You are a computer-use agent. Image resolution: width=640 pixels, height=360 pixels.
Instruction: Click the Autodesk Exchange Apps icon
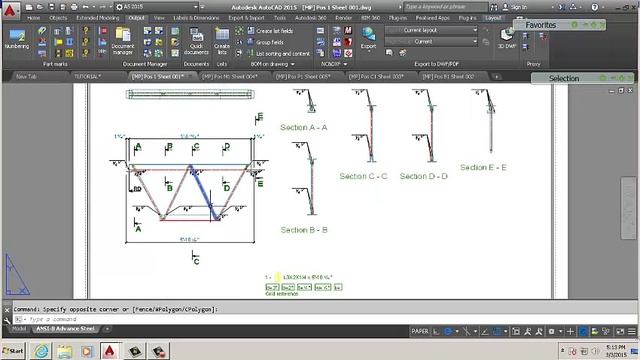(x=562, y=7)
